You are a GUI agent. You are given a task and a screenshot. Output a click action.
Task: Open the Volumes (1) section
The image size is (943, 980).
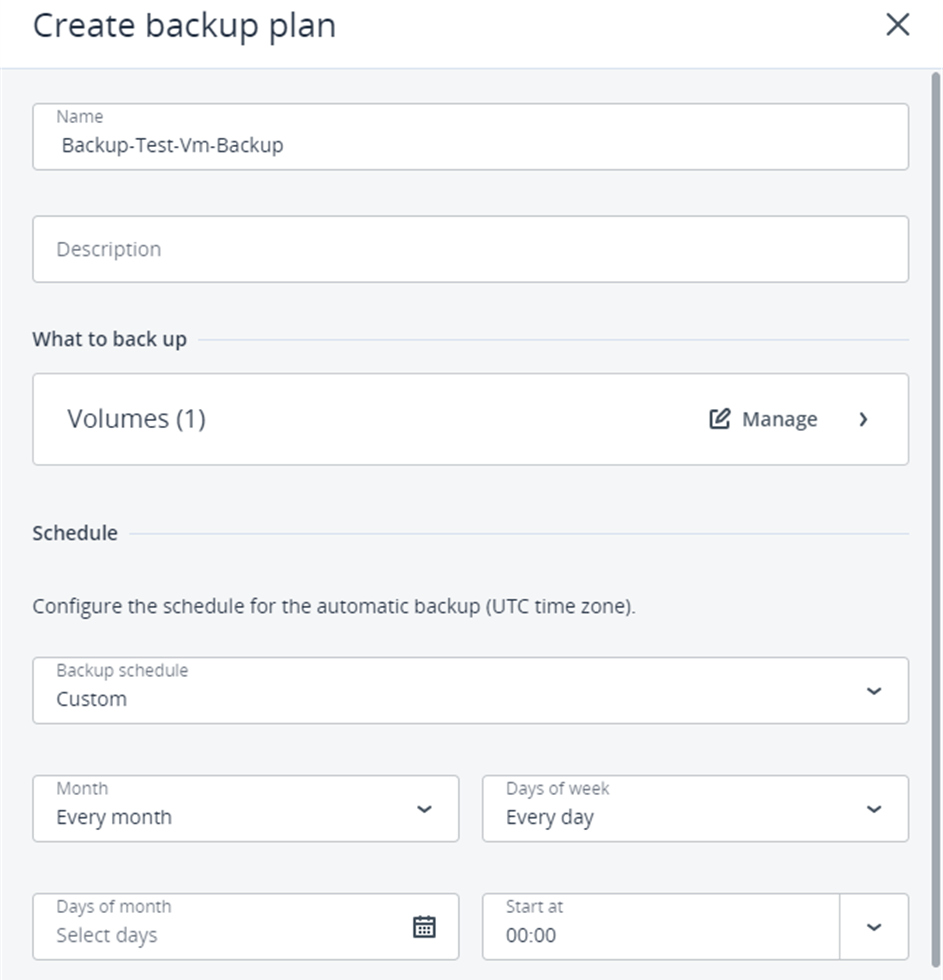tap(137, 419)
